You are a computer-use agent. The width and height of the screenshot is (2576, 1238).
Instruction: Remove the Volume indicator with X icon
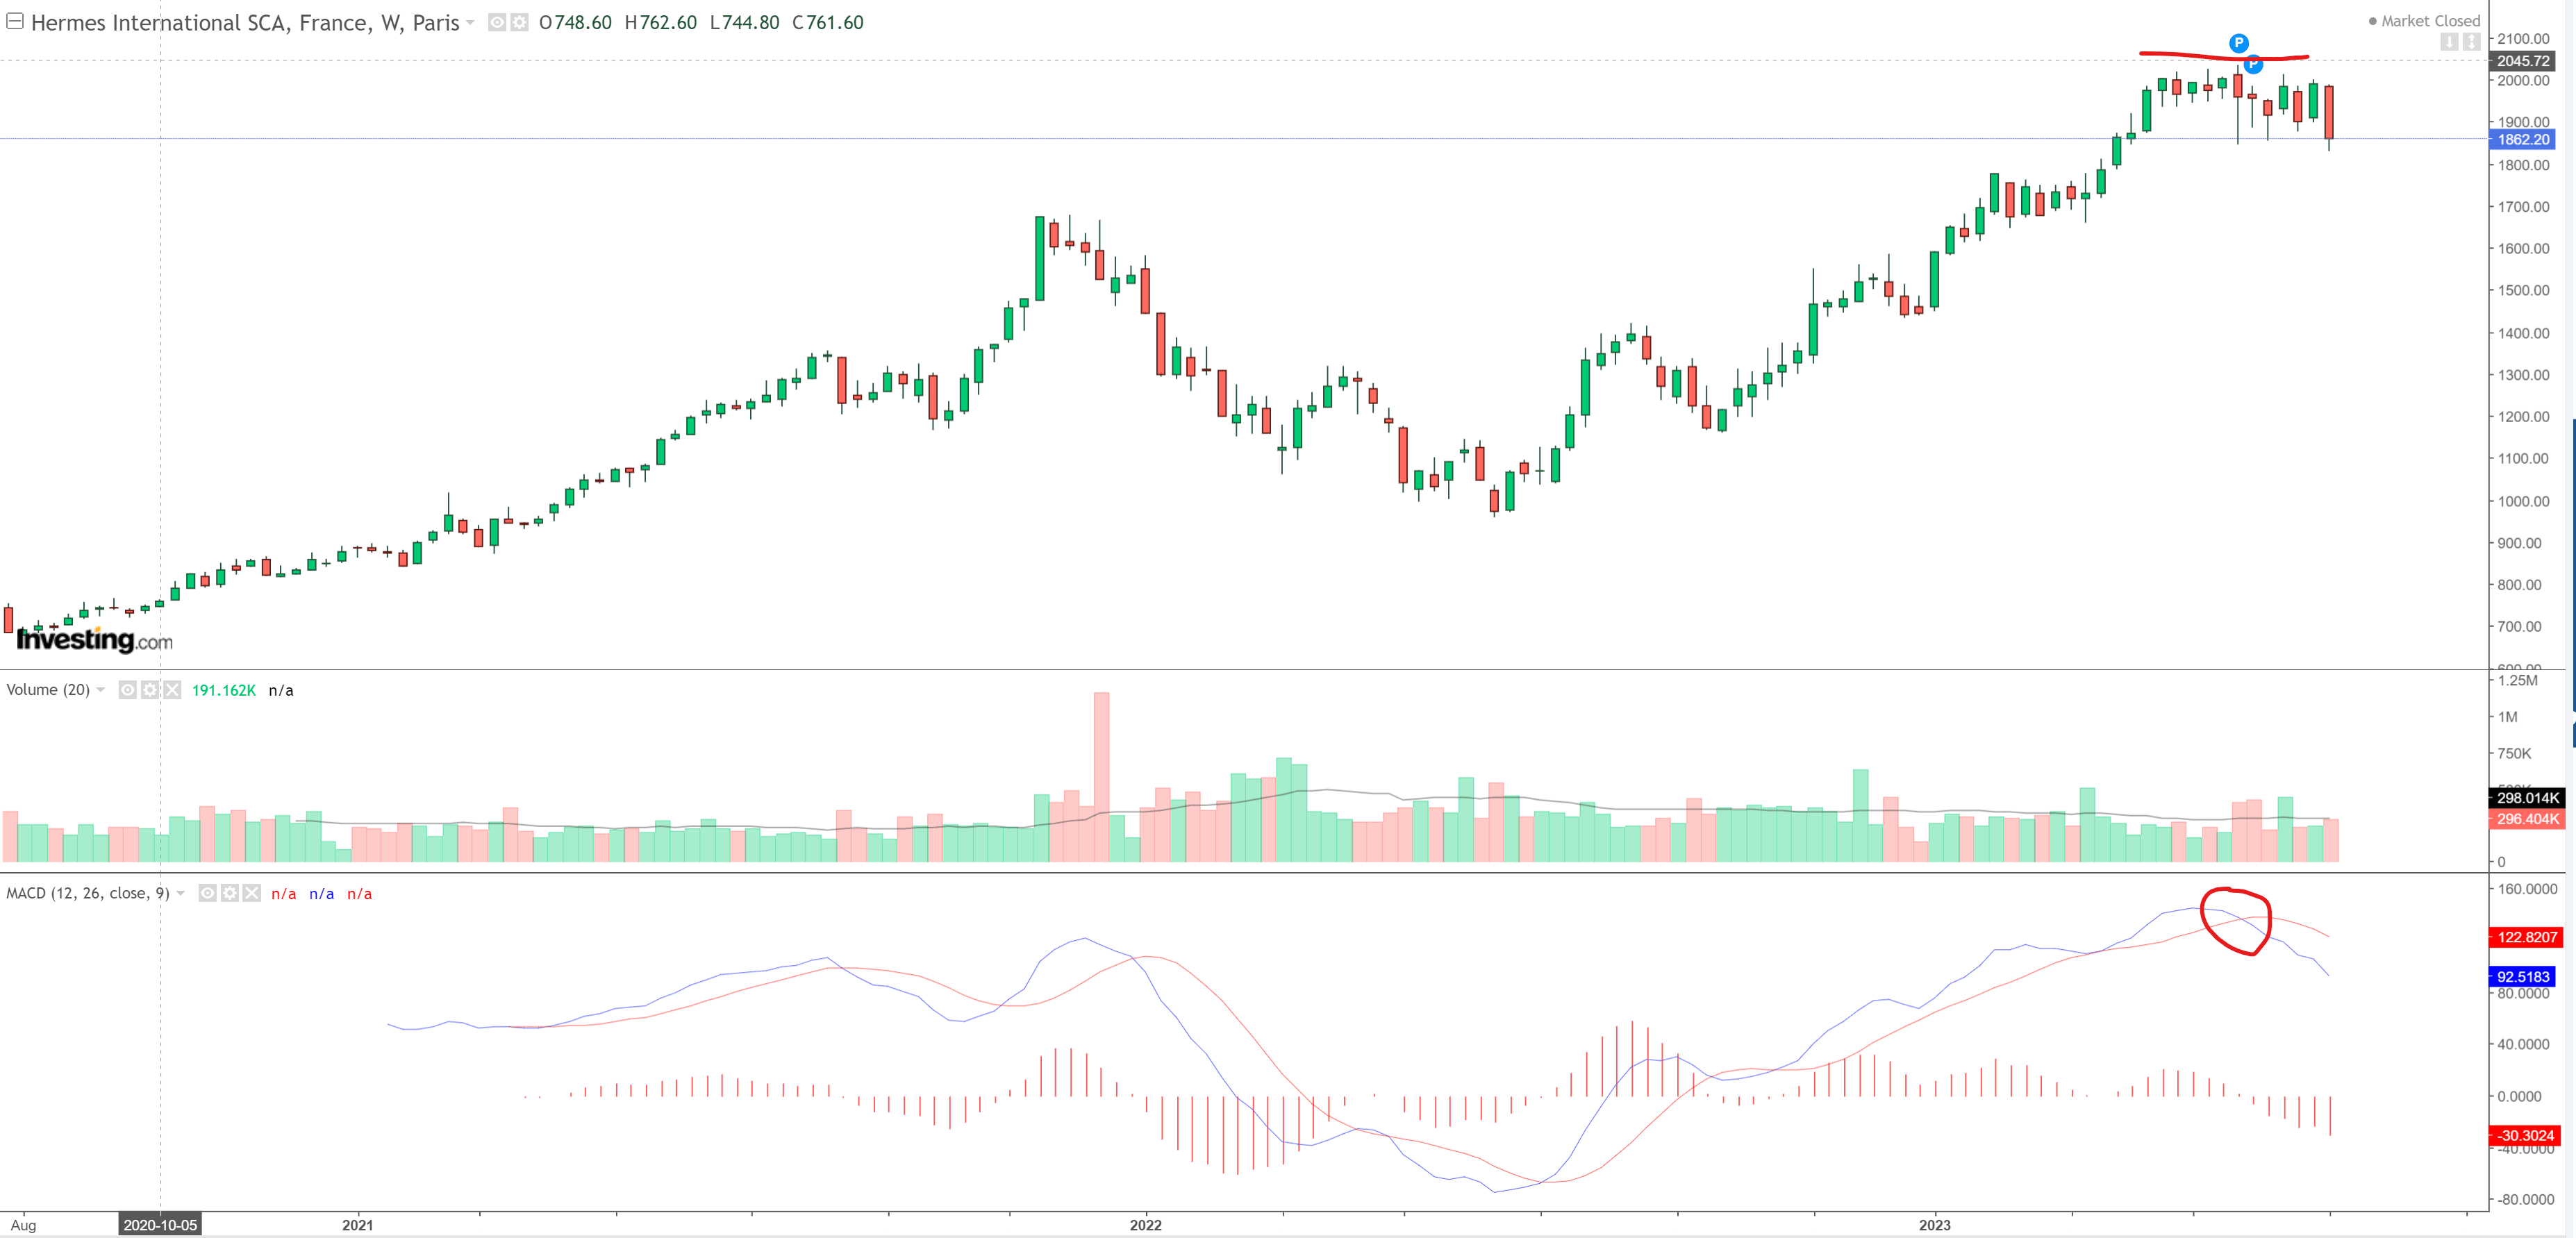[172, 690]
